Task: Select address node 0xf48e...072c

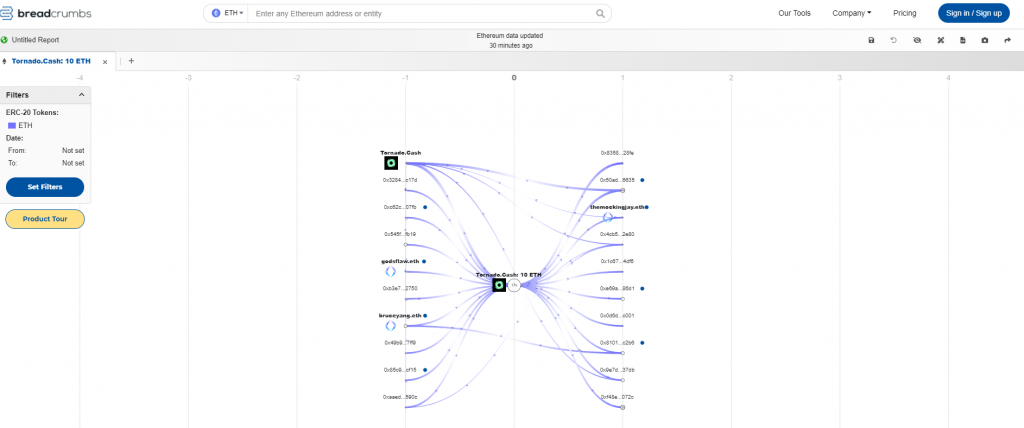Action: tap(617, 397)
